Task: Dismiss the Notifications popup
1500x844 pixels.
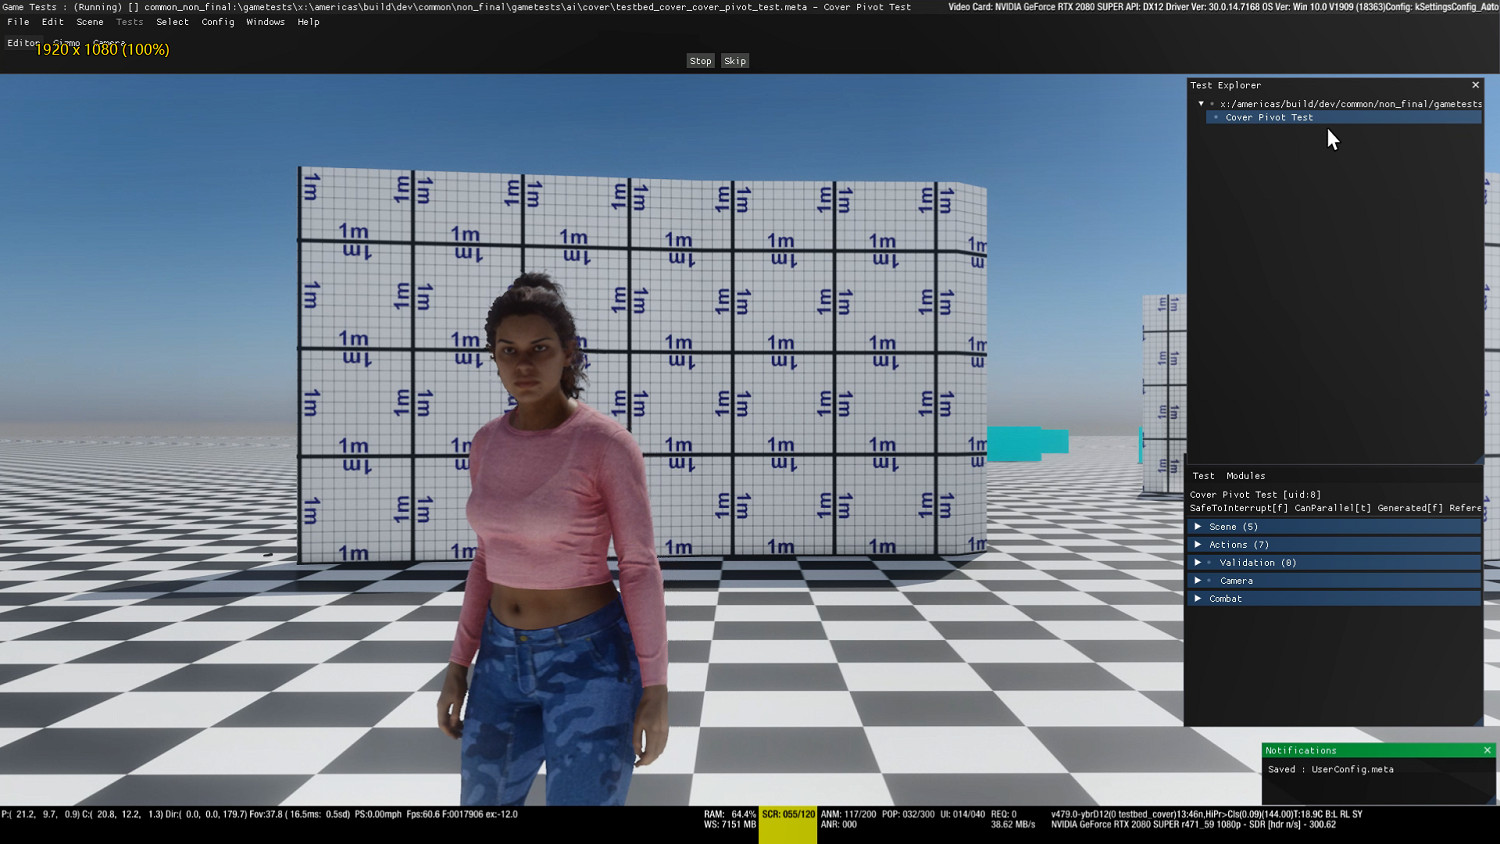Action: pyautogui.click(x=1487, y=750)
